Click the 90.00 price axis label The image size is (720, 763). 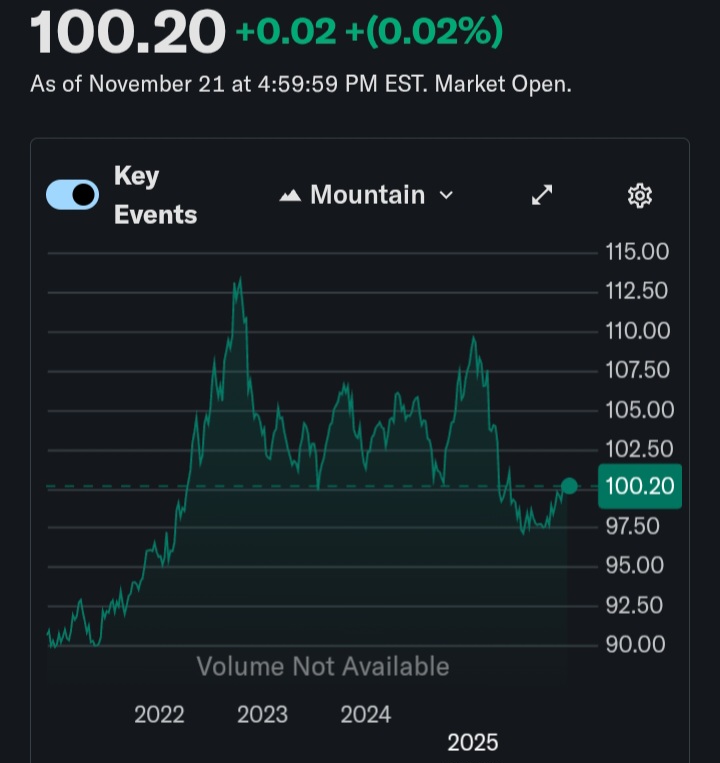pos(637,644)
